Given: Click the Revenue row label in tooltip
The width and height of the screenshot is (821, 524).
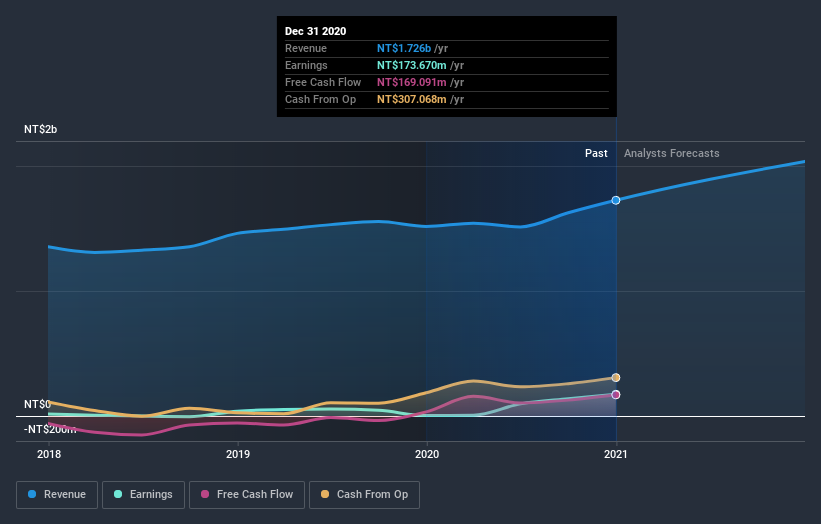Looking at the screenshot, I should [306, 48].
